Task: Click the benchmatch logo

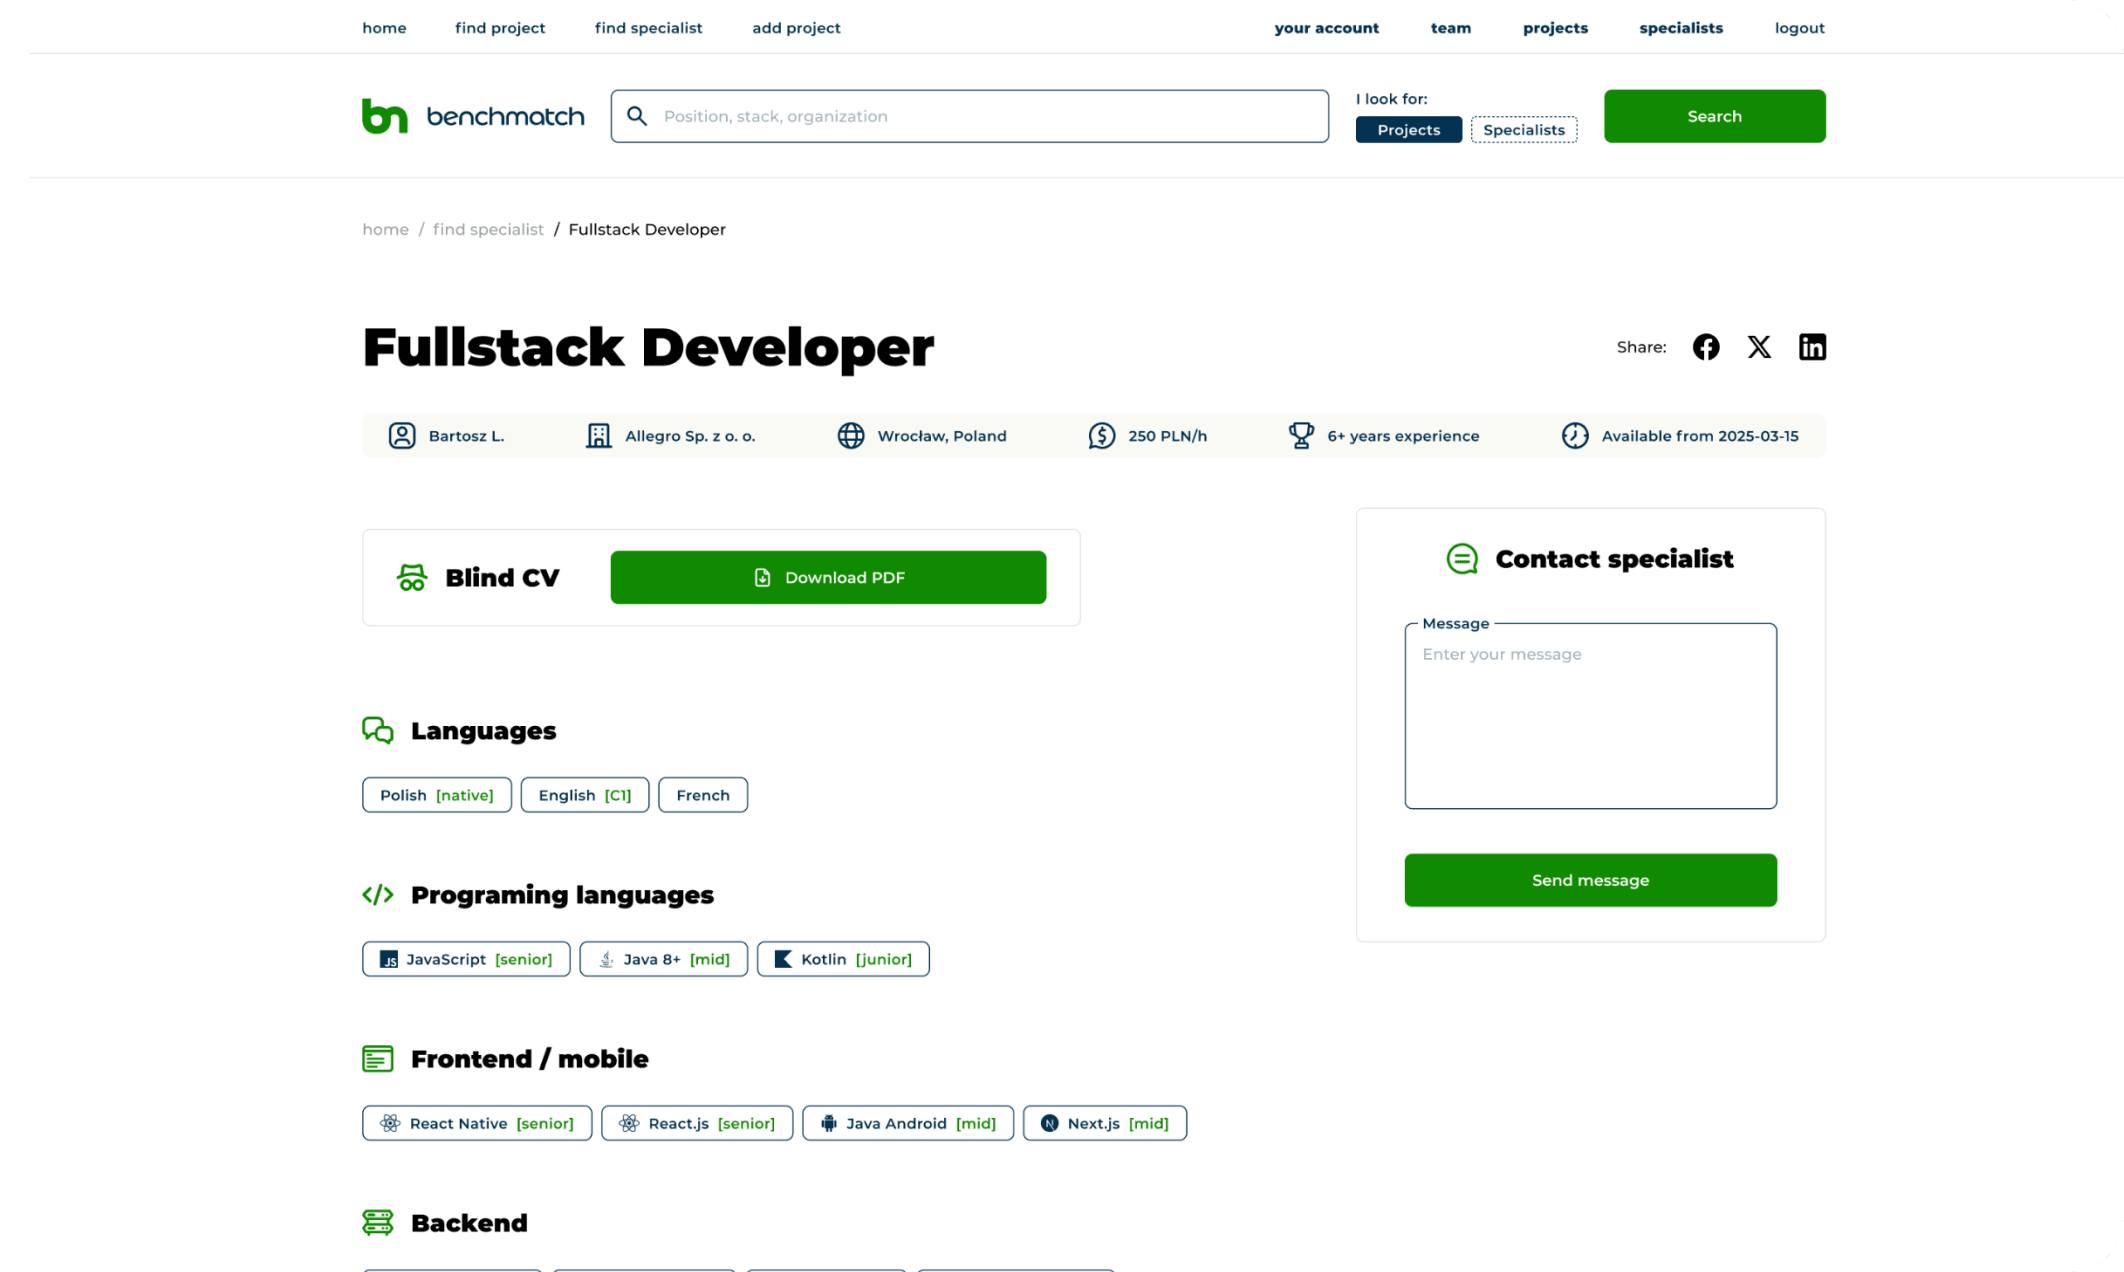Action: coord(473,116)
